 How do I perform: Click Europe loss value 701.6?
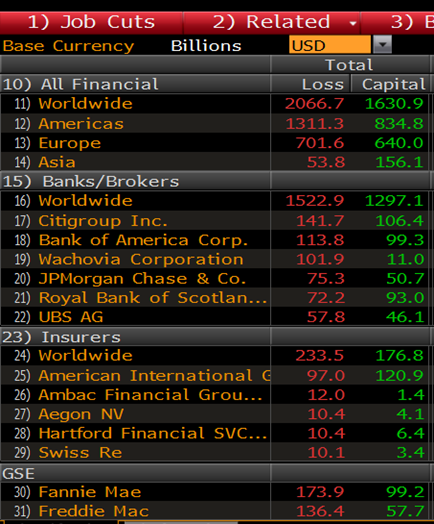(320, 143)
